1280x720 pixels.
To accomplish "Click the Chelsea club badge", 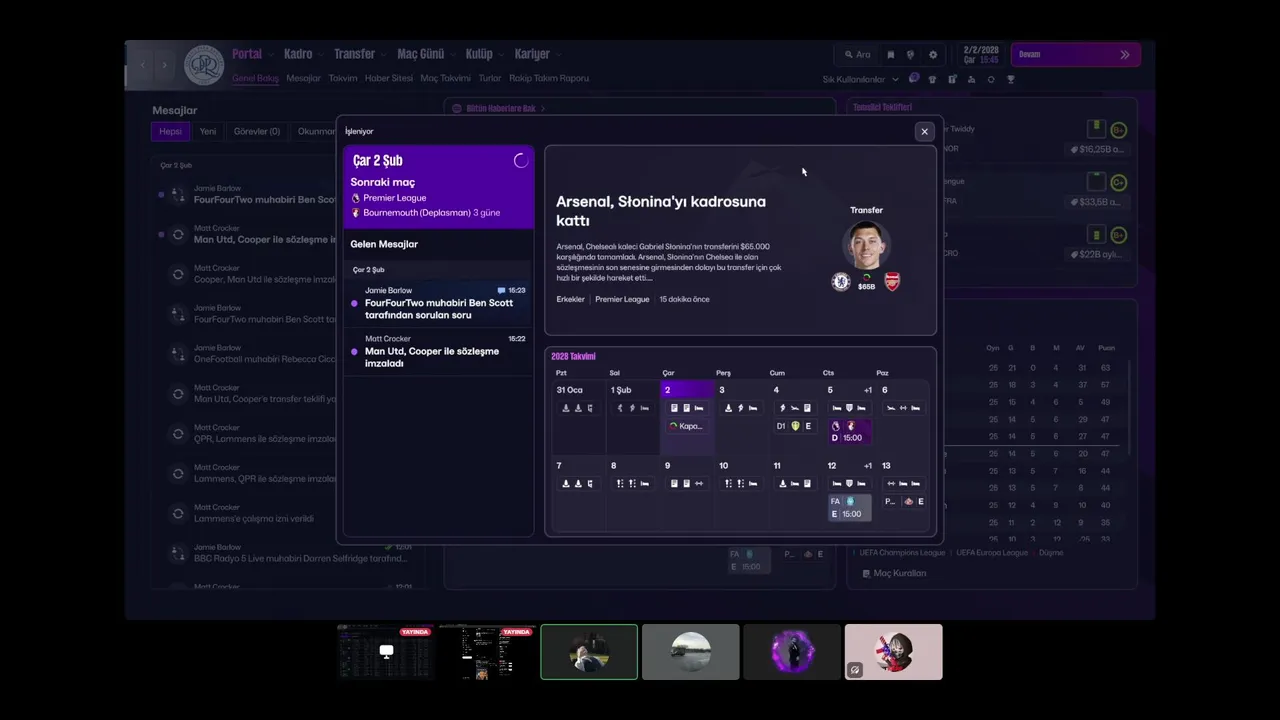I will (841, 282).
